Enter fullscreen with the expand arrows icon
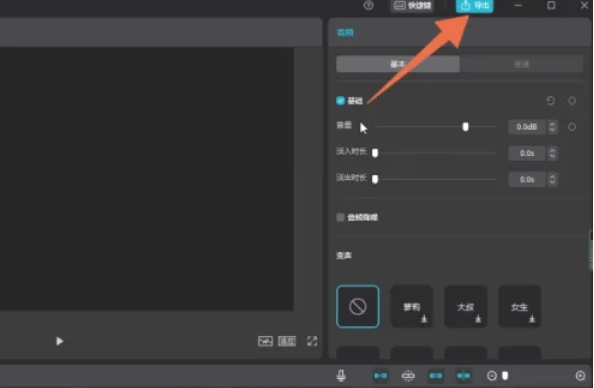 coord(312,341)
